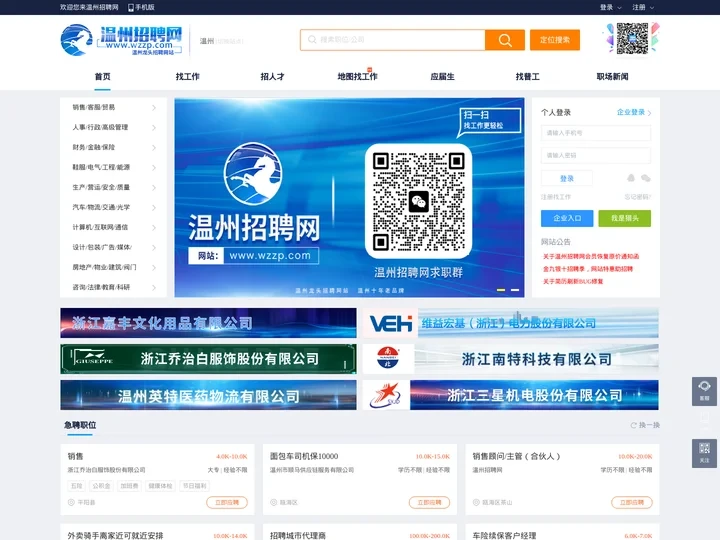The height and width of the screenshot is (540, 720).
Task: Open the 职场新闻 navigation tab
Action: (x=612, y=77)
